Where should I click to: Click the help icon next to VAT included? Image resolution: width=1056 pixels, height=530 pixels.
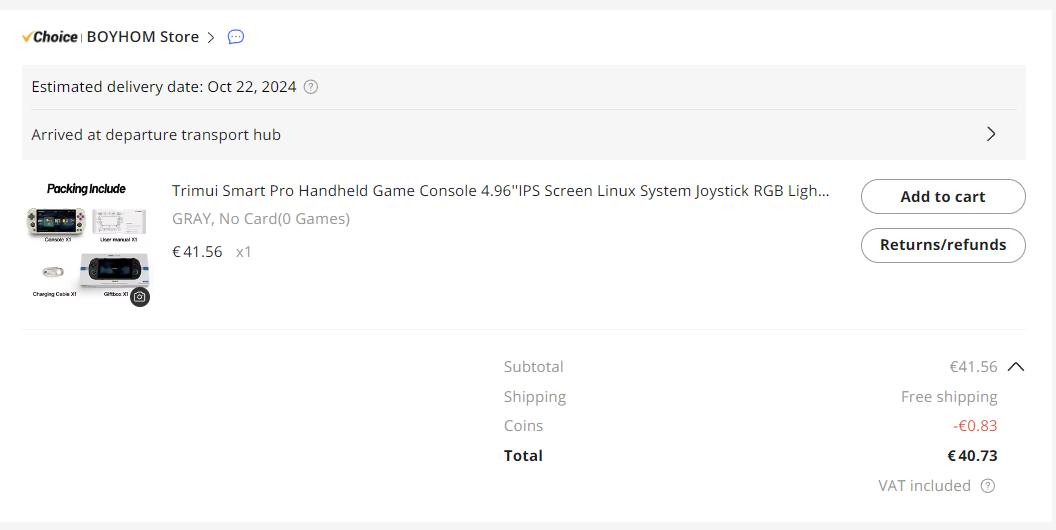pyautogui.click(x=988, y=486)
